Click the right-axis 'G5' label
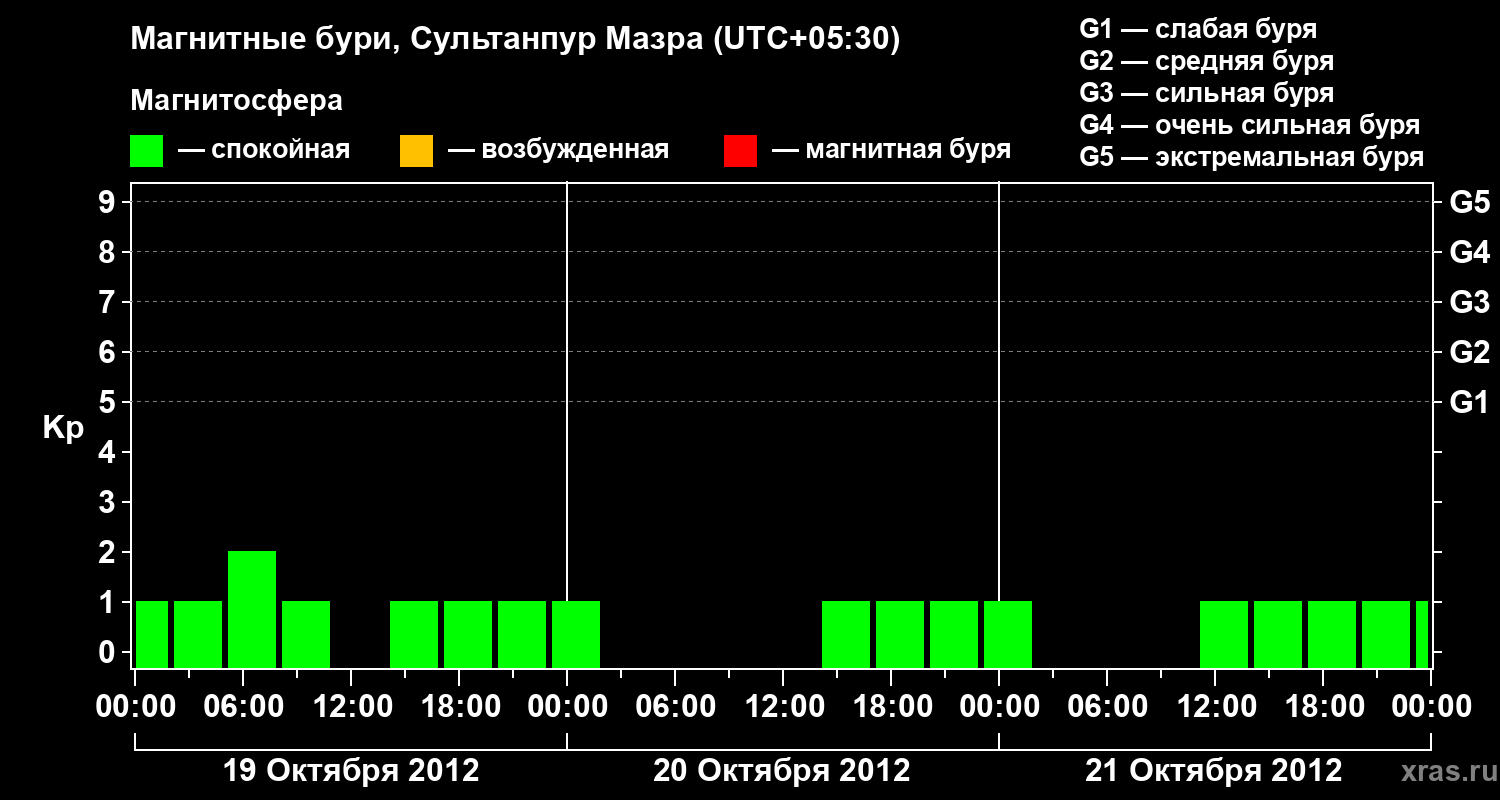This screenshot has width=1500, height=800. click(1469, 203)
